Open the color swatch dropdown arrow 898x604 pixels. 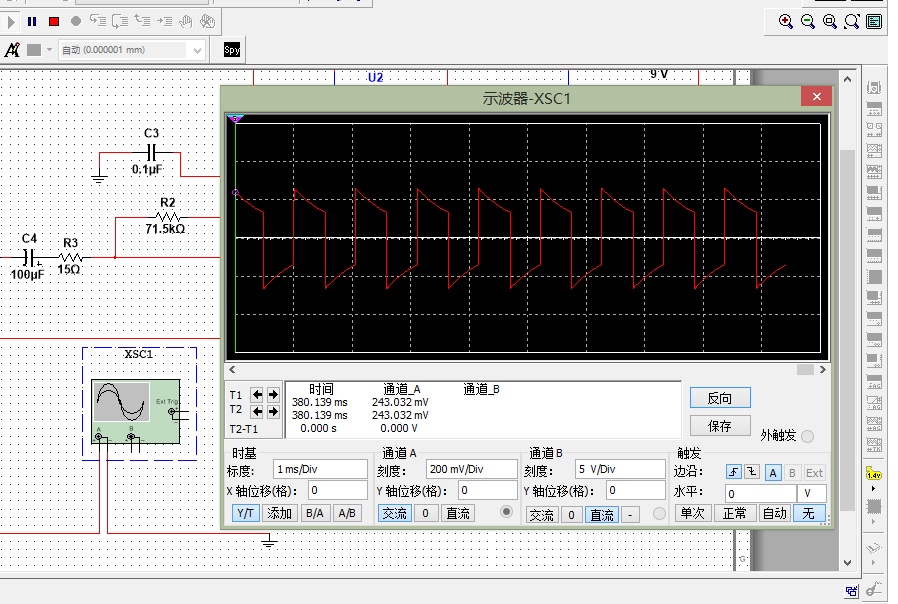(49, 50)
